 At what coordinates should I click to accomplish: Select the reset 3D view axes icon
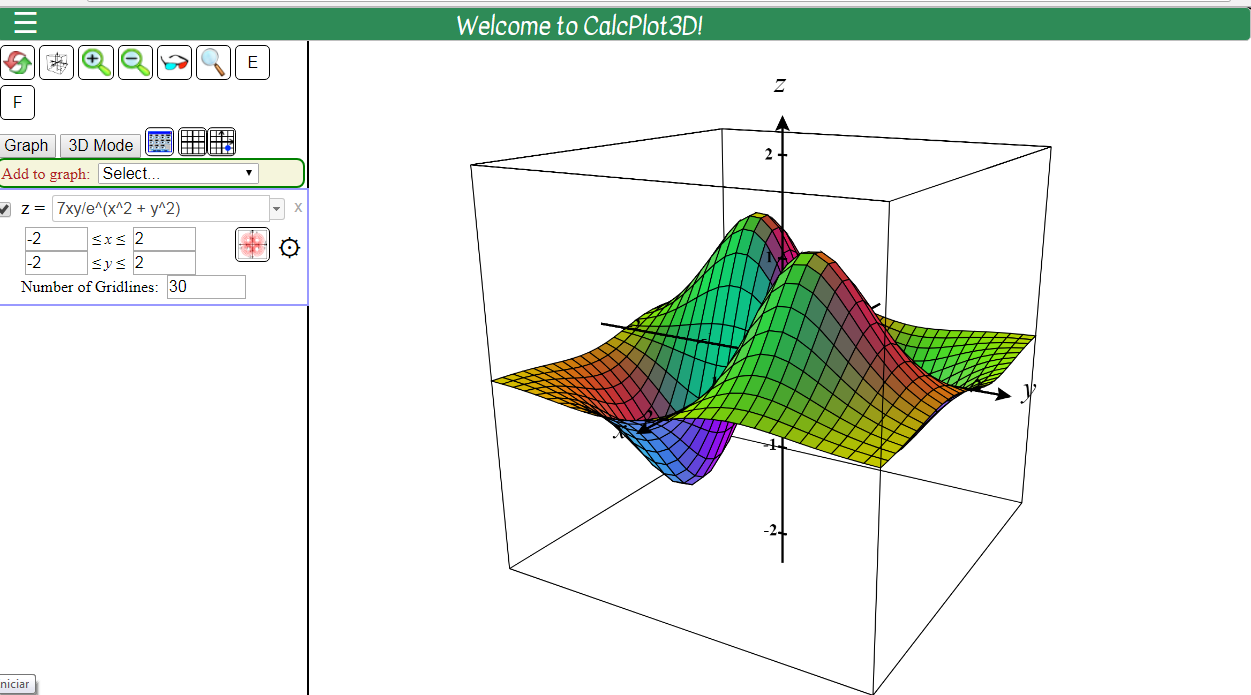coord(56,62)
